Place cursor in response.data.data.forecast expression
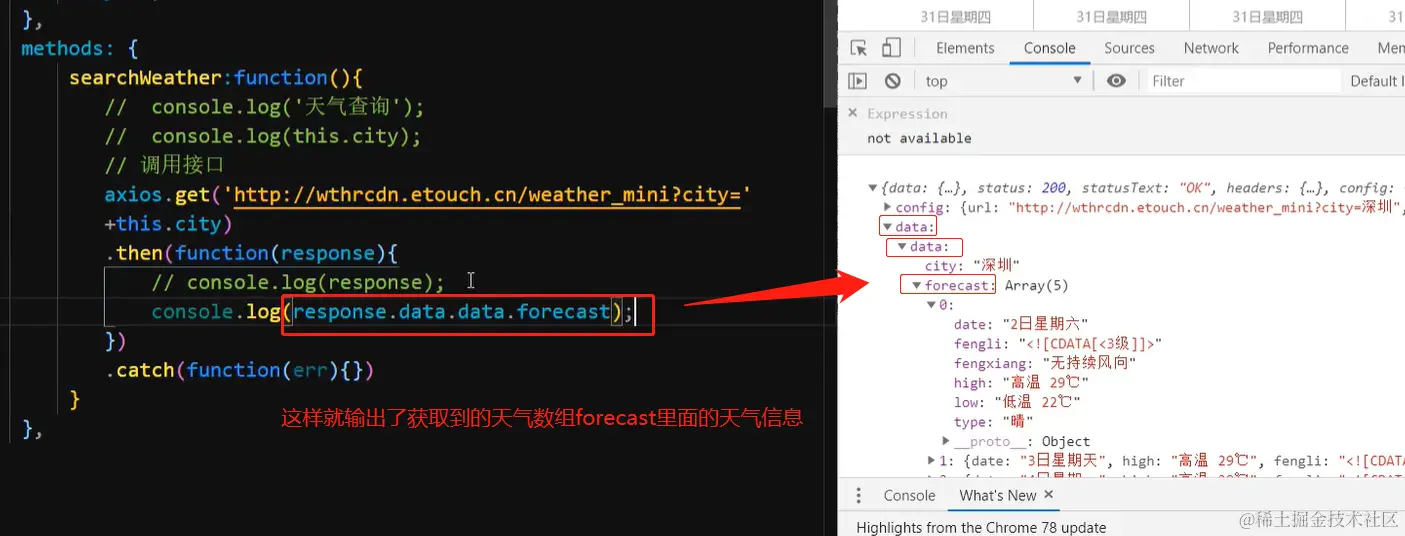Image resolution: width=1405 pixels, height=536 pixels. point(451,312)
